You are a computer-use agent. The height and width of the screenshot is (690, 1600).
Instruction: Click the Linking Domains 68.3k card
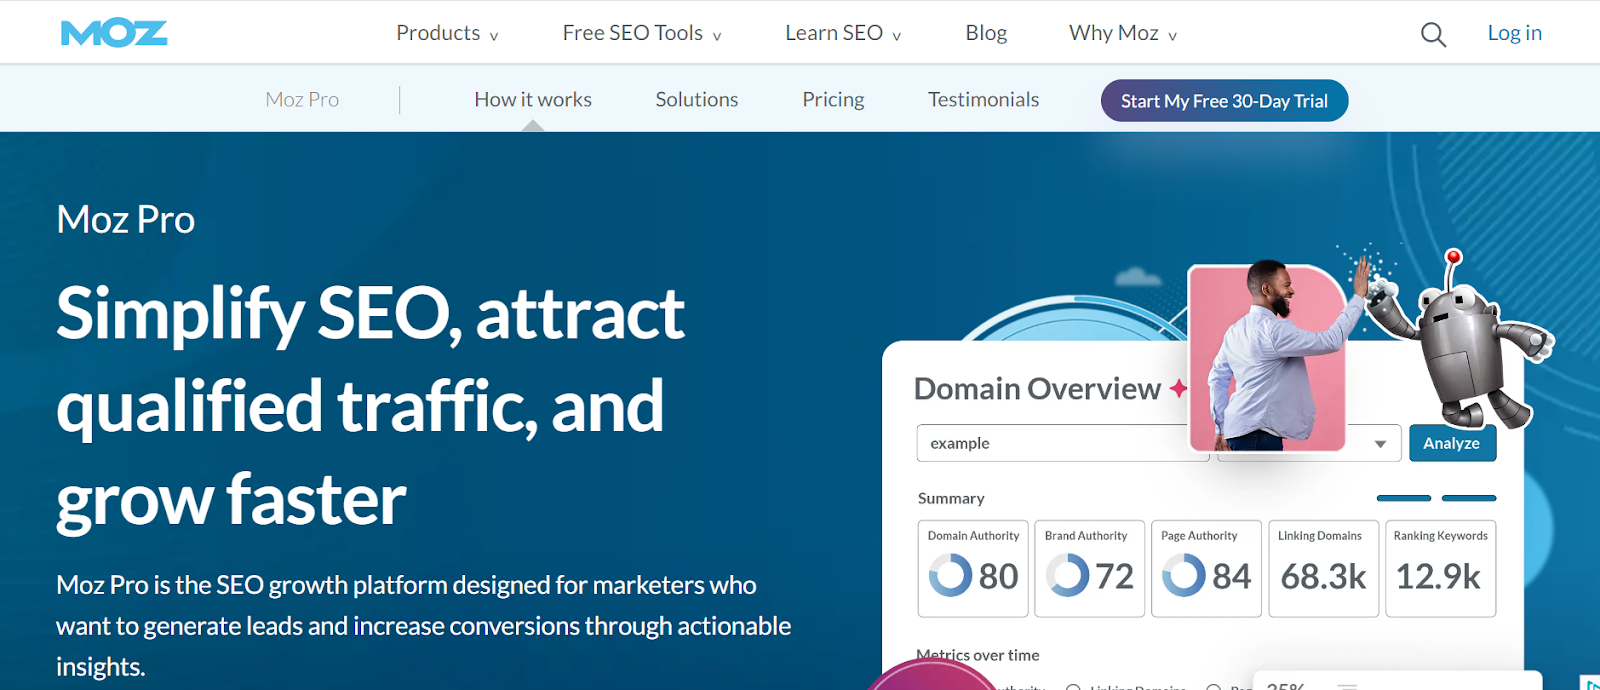1323,568
